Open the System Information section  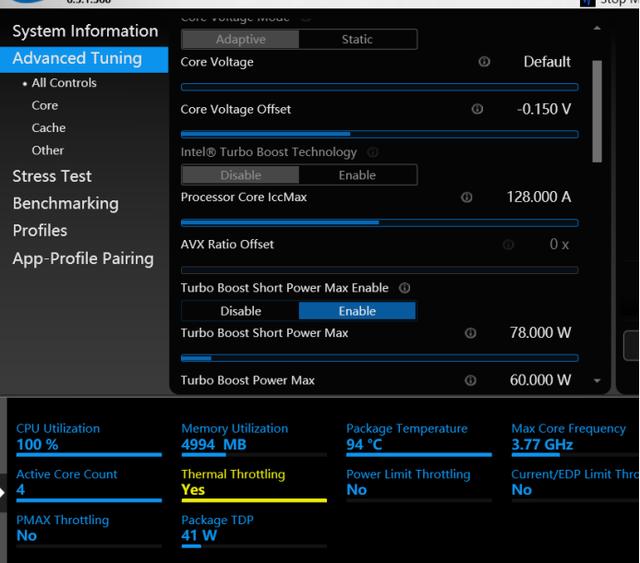85,31
